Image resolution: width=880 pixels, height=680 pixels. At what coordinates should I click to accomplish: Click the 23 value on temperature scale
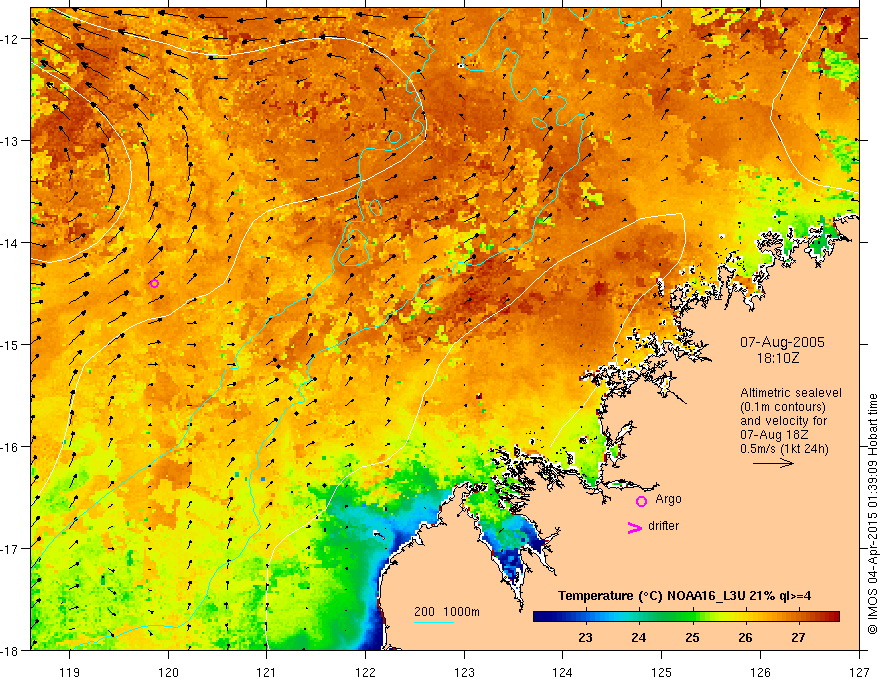point(585,637)
